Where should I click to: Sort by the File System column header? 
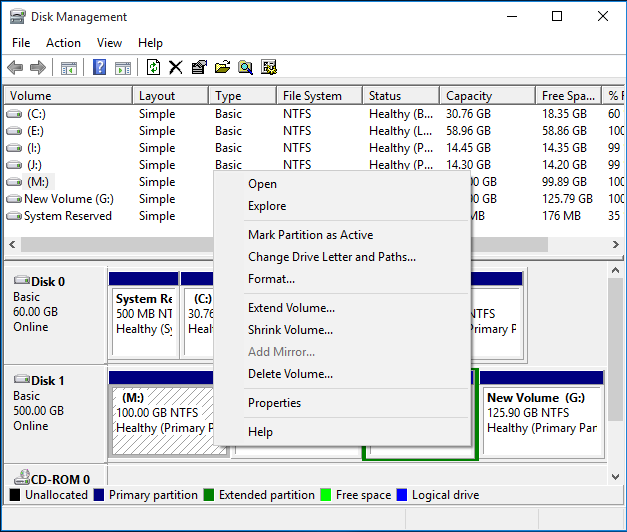pos(319,96)
